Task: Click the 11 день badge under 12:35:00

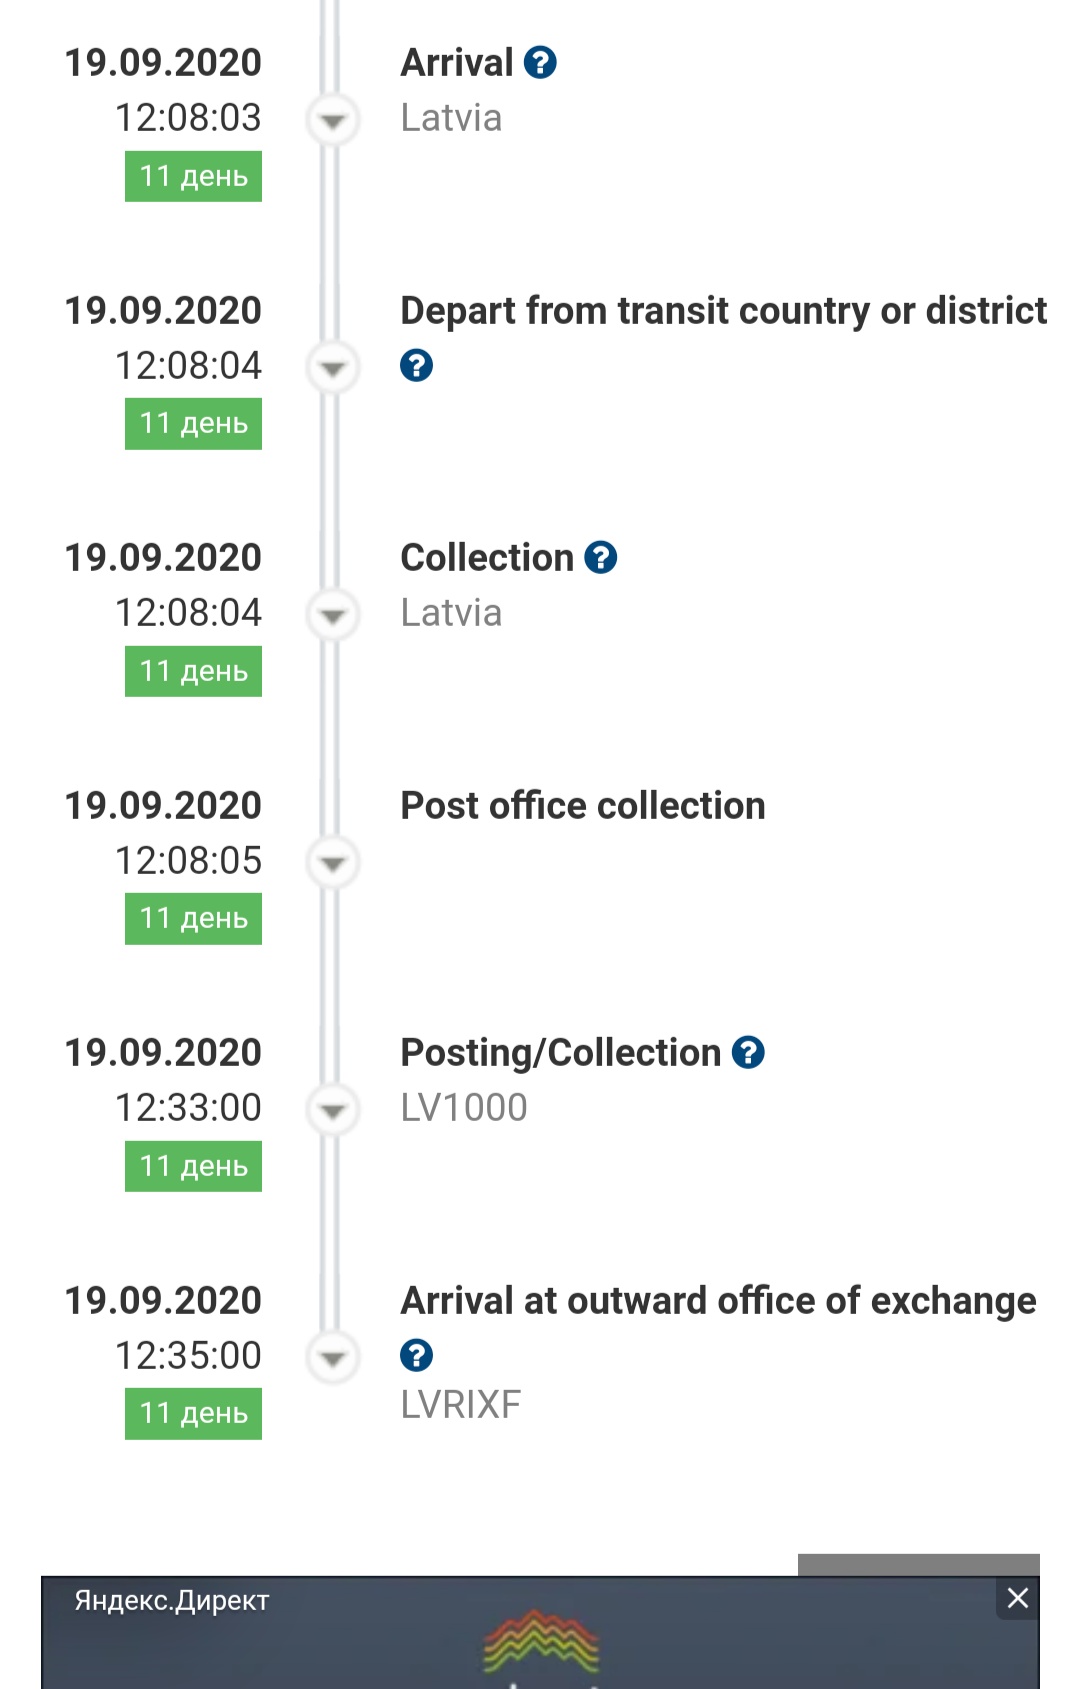Action: pos(193,1413)
